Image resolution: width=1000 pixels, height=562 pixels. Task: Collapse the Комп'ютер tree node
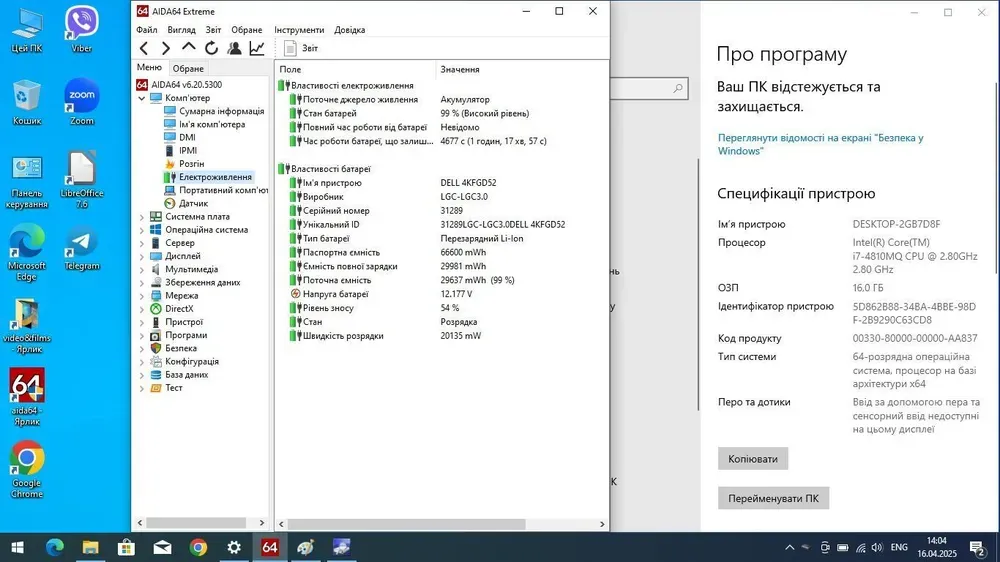142,98
